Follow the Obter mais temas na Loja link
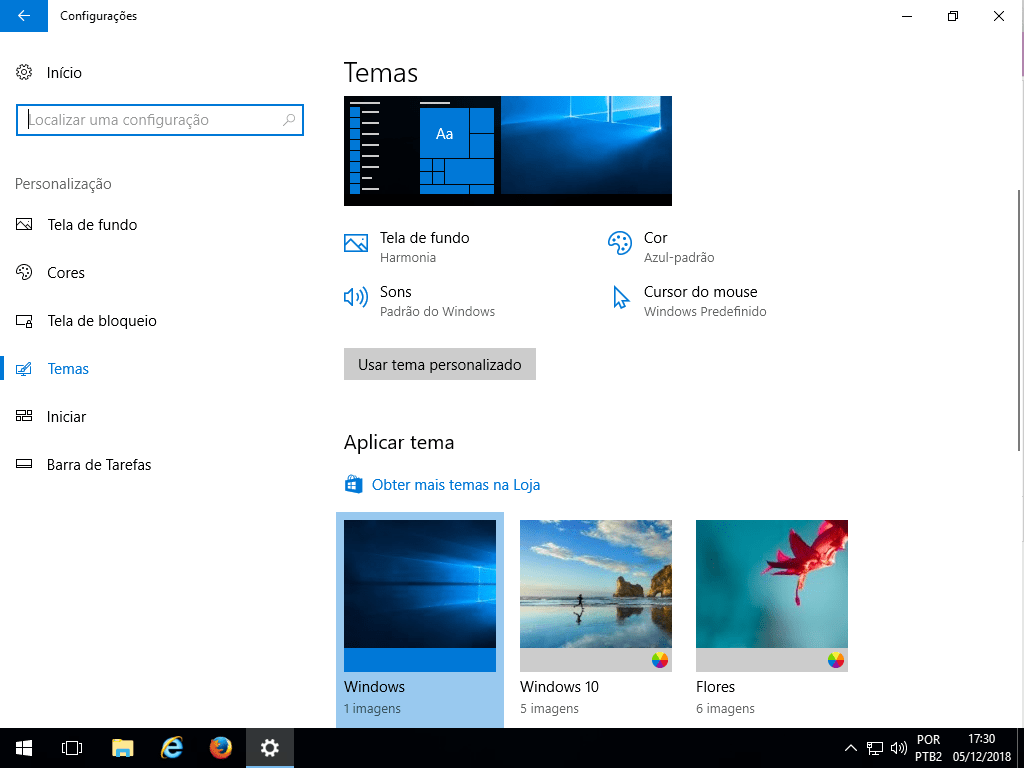The image size is (1024, 768). point(455,485)
